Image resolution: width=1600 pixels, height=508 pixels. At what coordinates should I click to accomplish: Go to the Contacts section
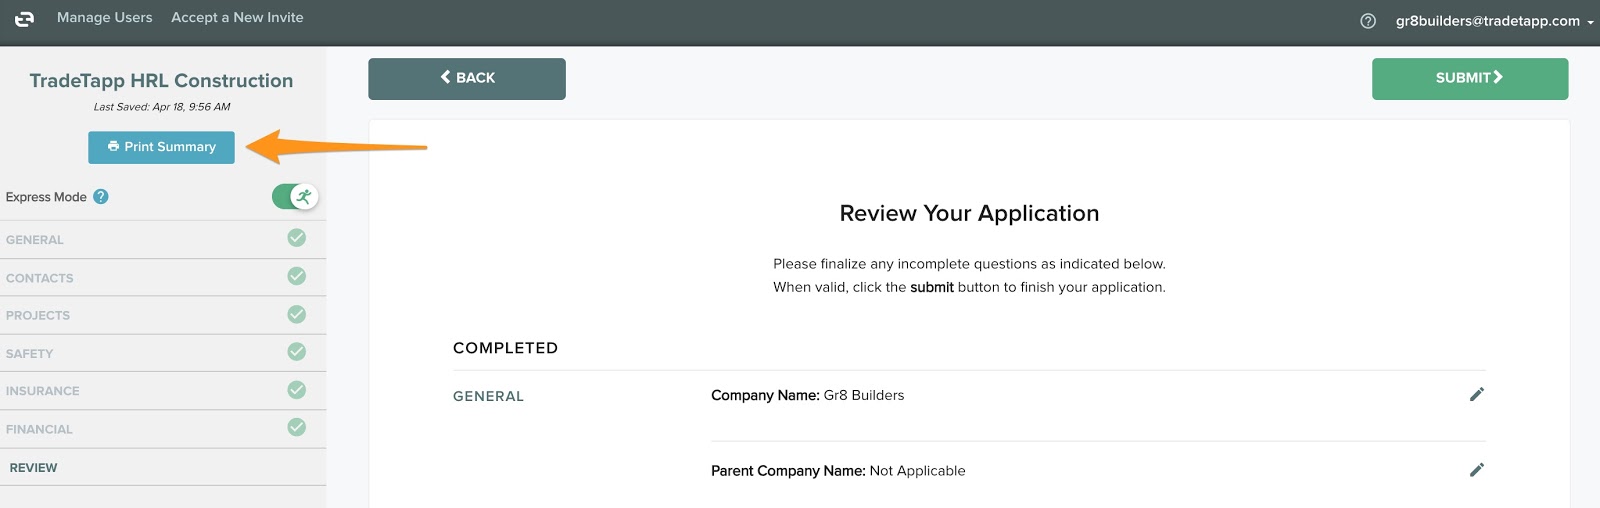pyautogui.click(x=40, y=278)
